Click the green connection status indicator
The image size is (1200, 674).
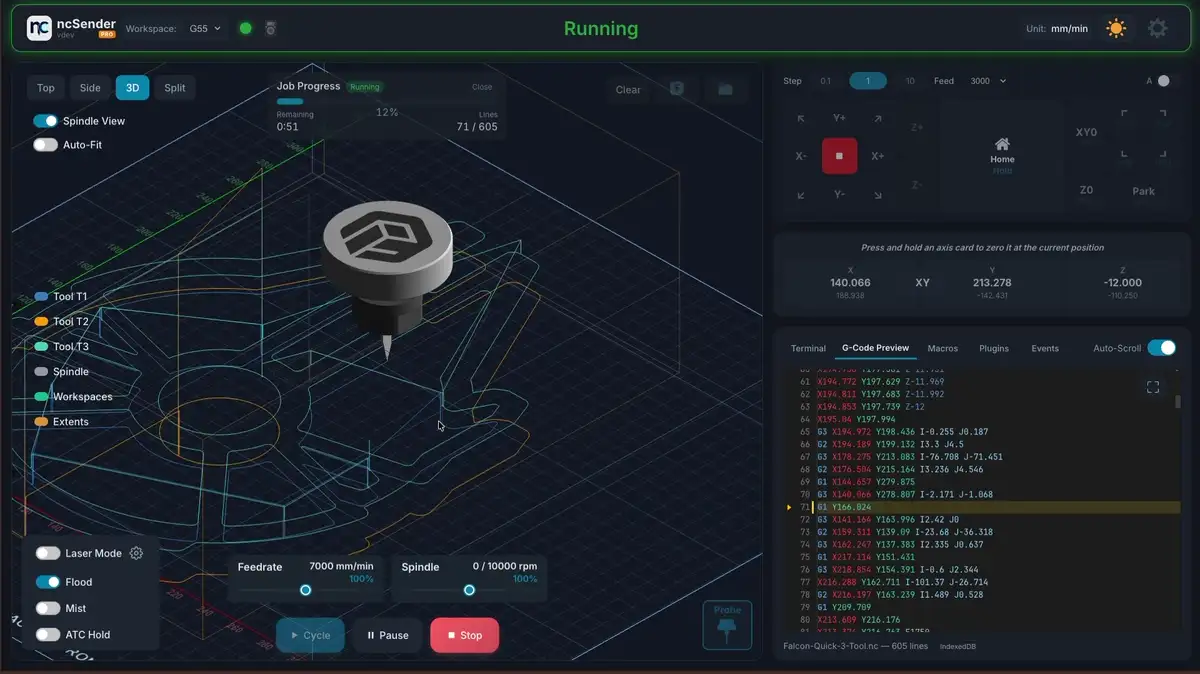(245, 29)
